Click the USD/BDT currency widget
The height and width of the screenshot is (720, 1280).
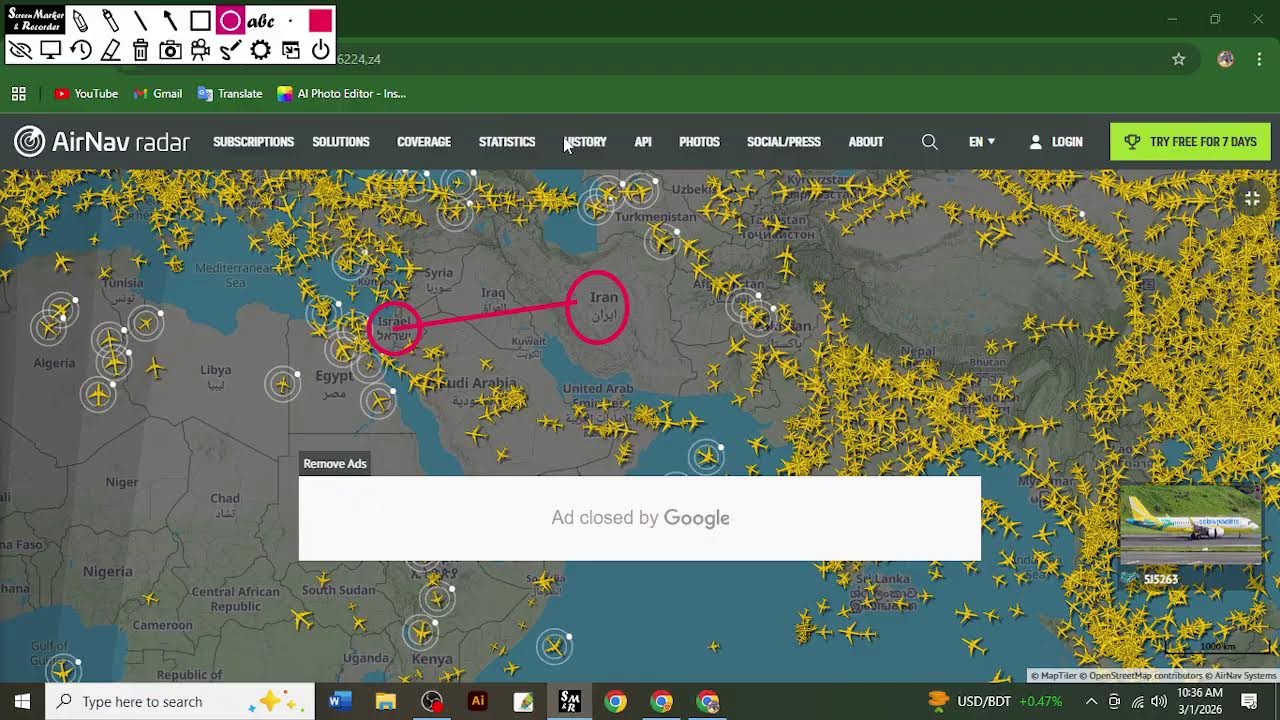(x=995, y=701)
